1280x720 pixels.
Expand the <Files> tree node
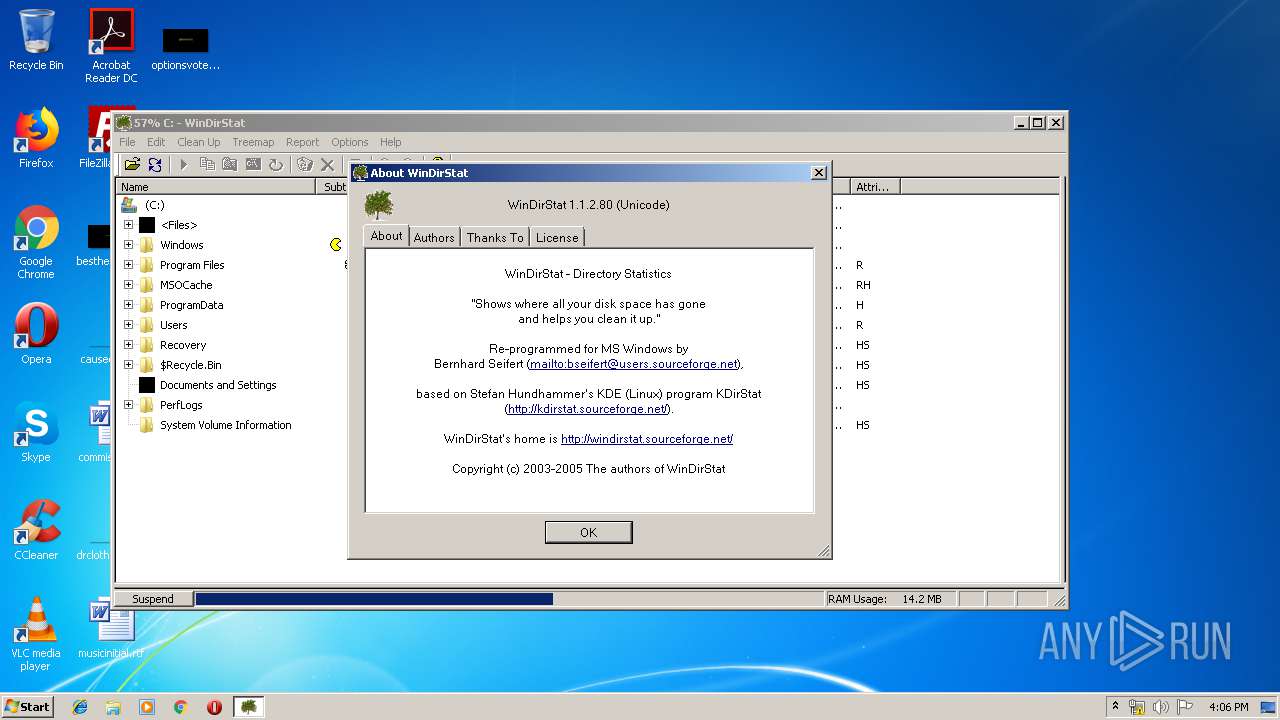[x=128, y=225]
